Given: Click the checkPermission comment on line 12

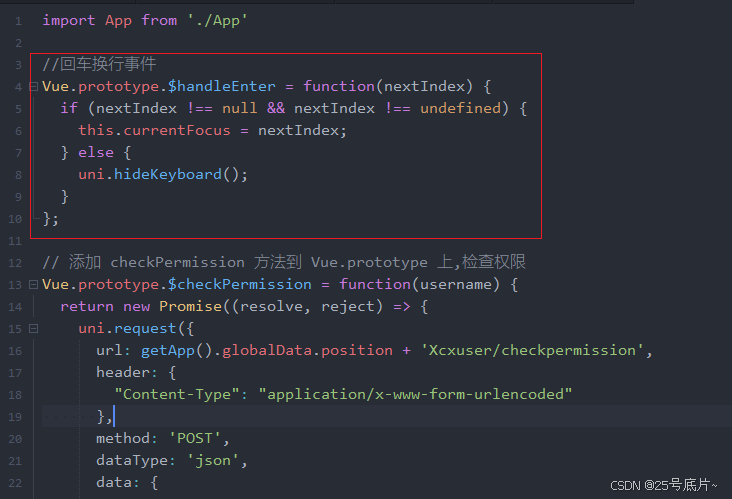Looking at the screenshot, I should coord(284,262).
